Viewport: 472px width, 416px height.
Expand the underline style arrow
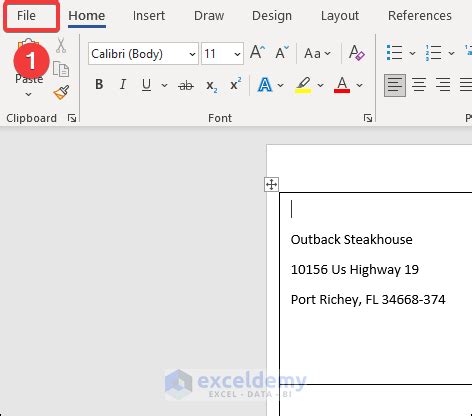point(164,85)
